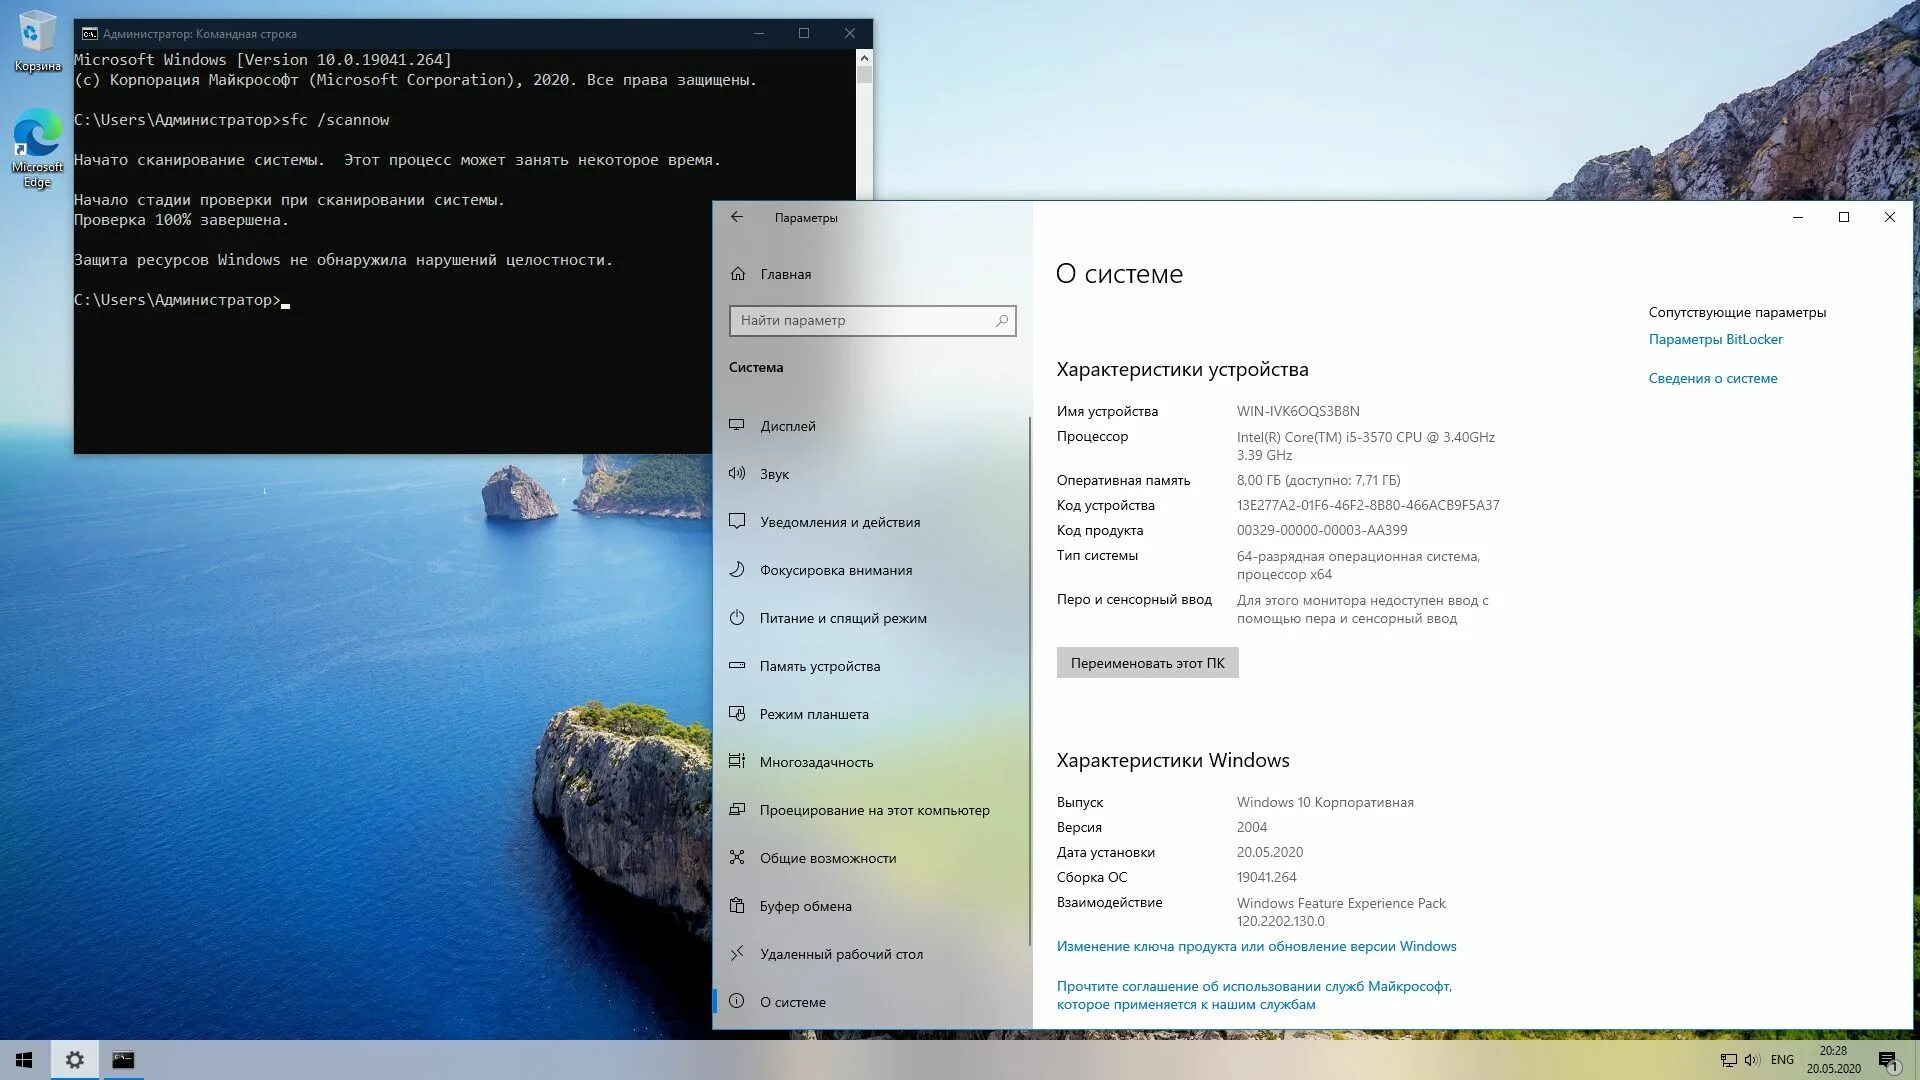Open the System info link
The width and height of the screenshot is (1920, 1080).
(1712, 378)
